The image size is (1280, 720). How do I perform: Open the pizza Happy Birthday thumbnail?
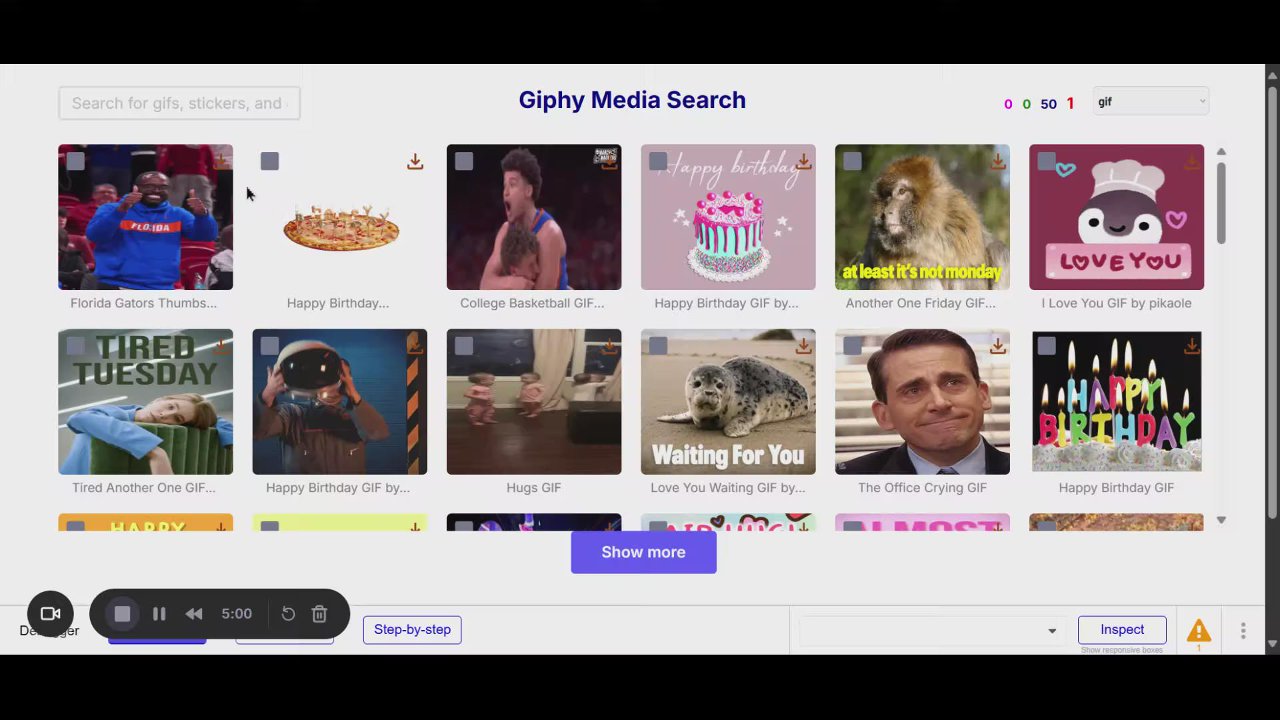click(339, 217)
